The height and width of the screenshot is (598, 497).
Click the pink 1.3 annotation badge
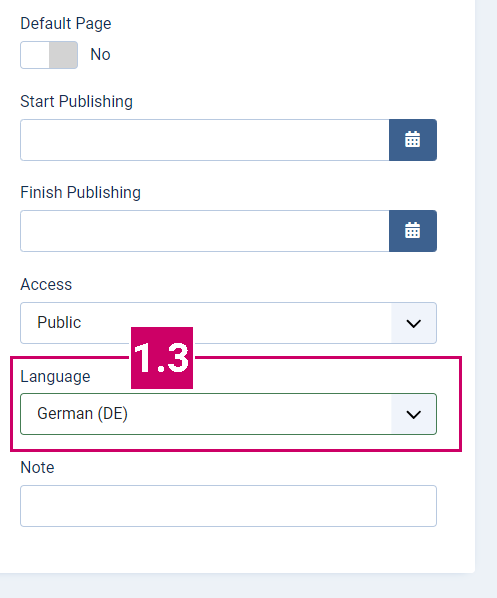point(162,358)
